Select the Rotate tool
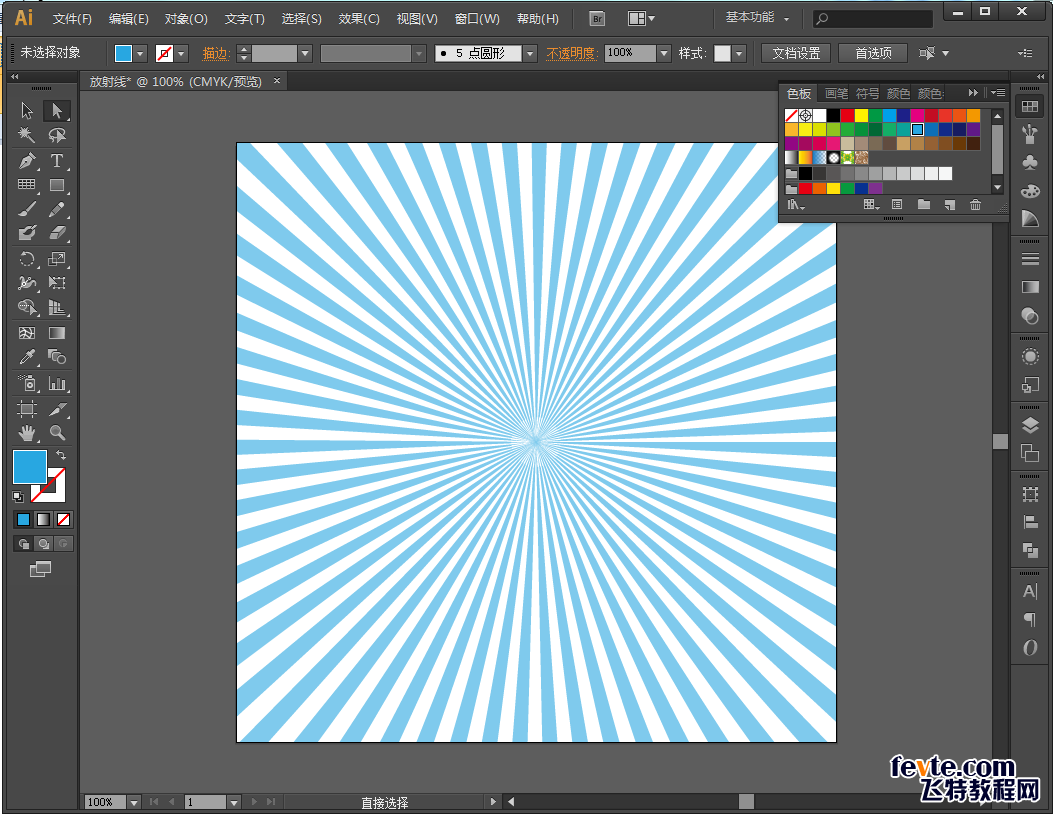The height and width of the screenshot is (815, 1053). tap(27, 259)
